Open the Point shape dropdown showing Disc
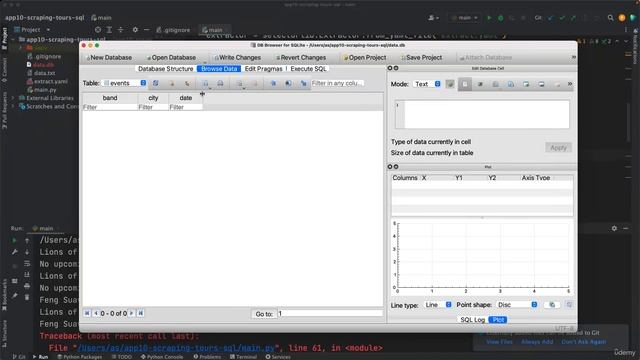Viewport: 640px width, 360px height. pyautogui.click(x=517, y=305)
